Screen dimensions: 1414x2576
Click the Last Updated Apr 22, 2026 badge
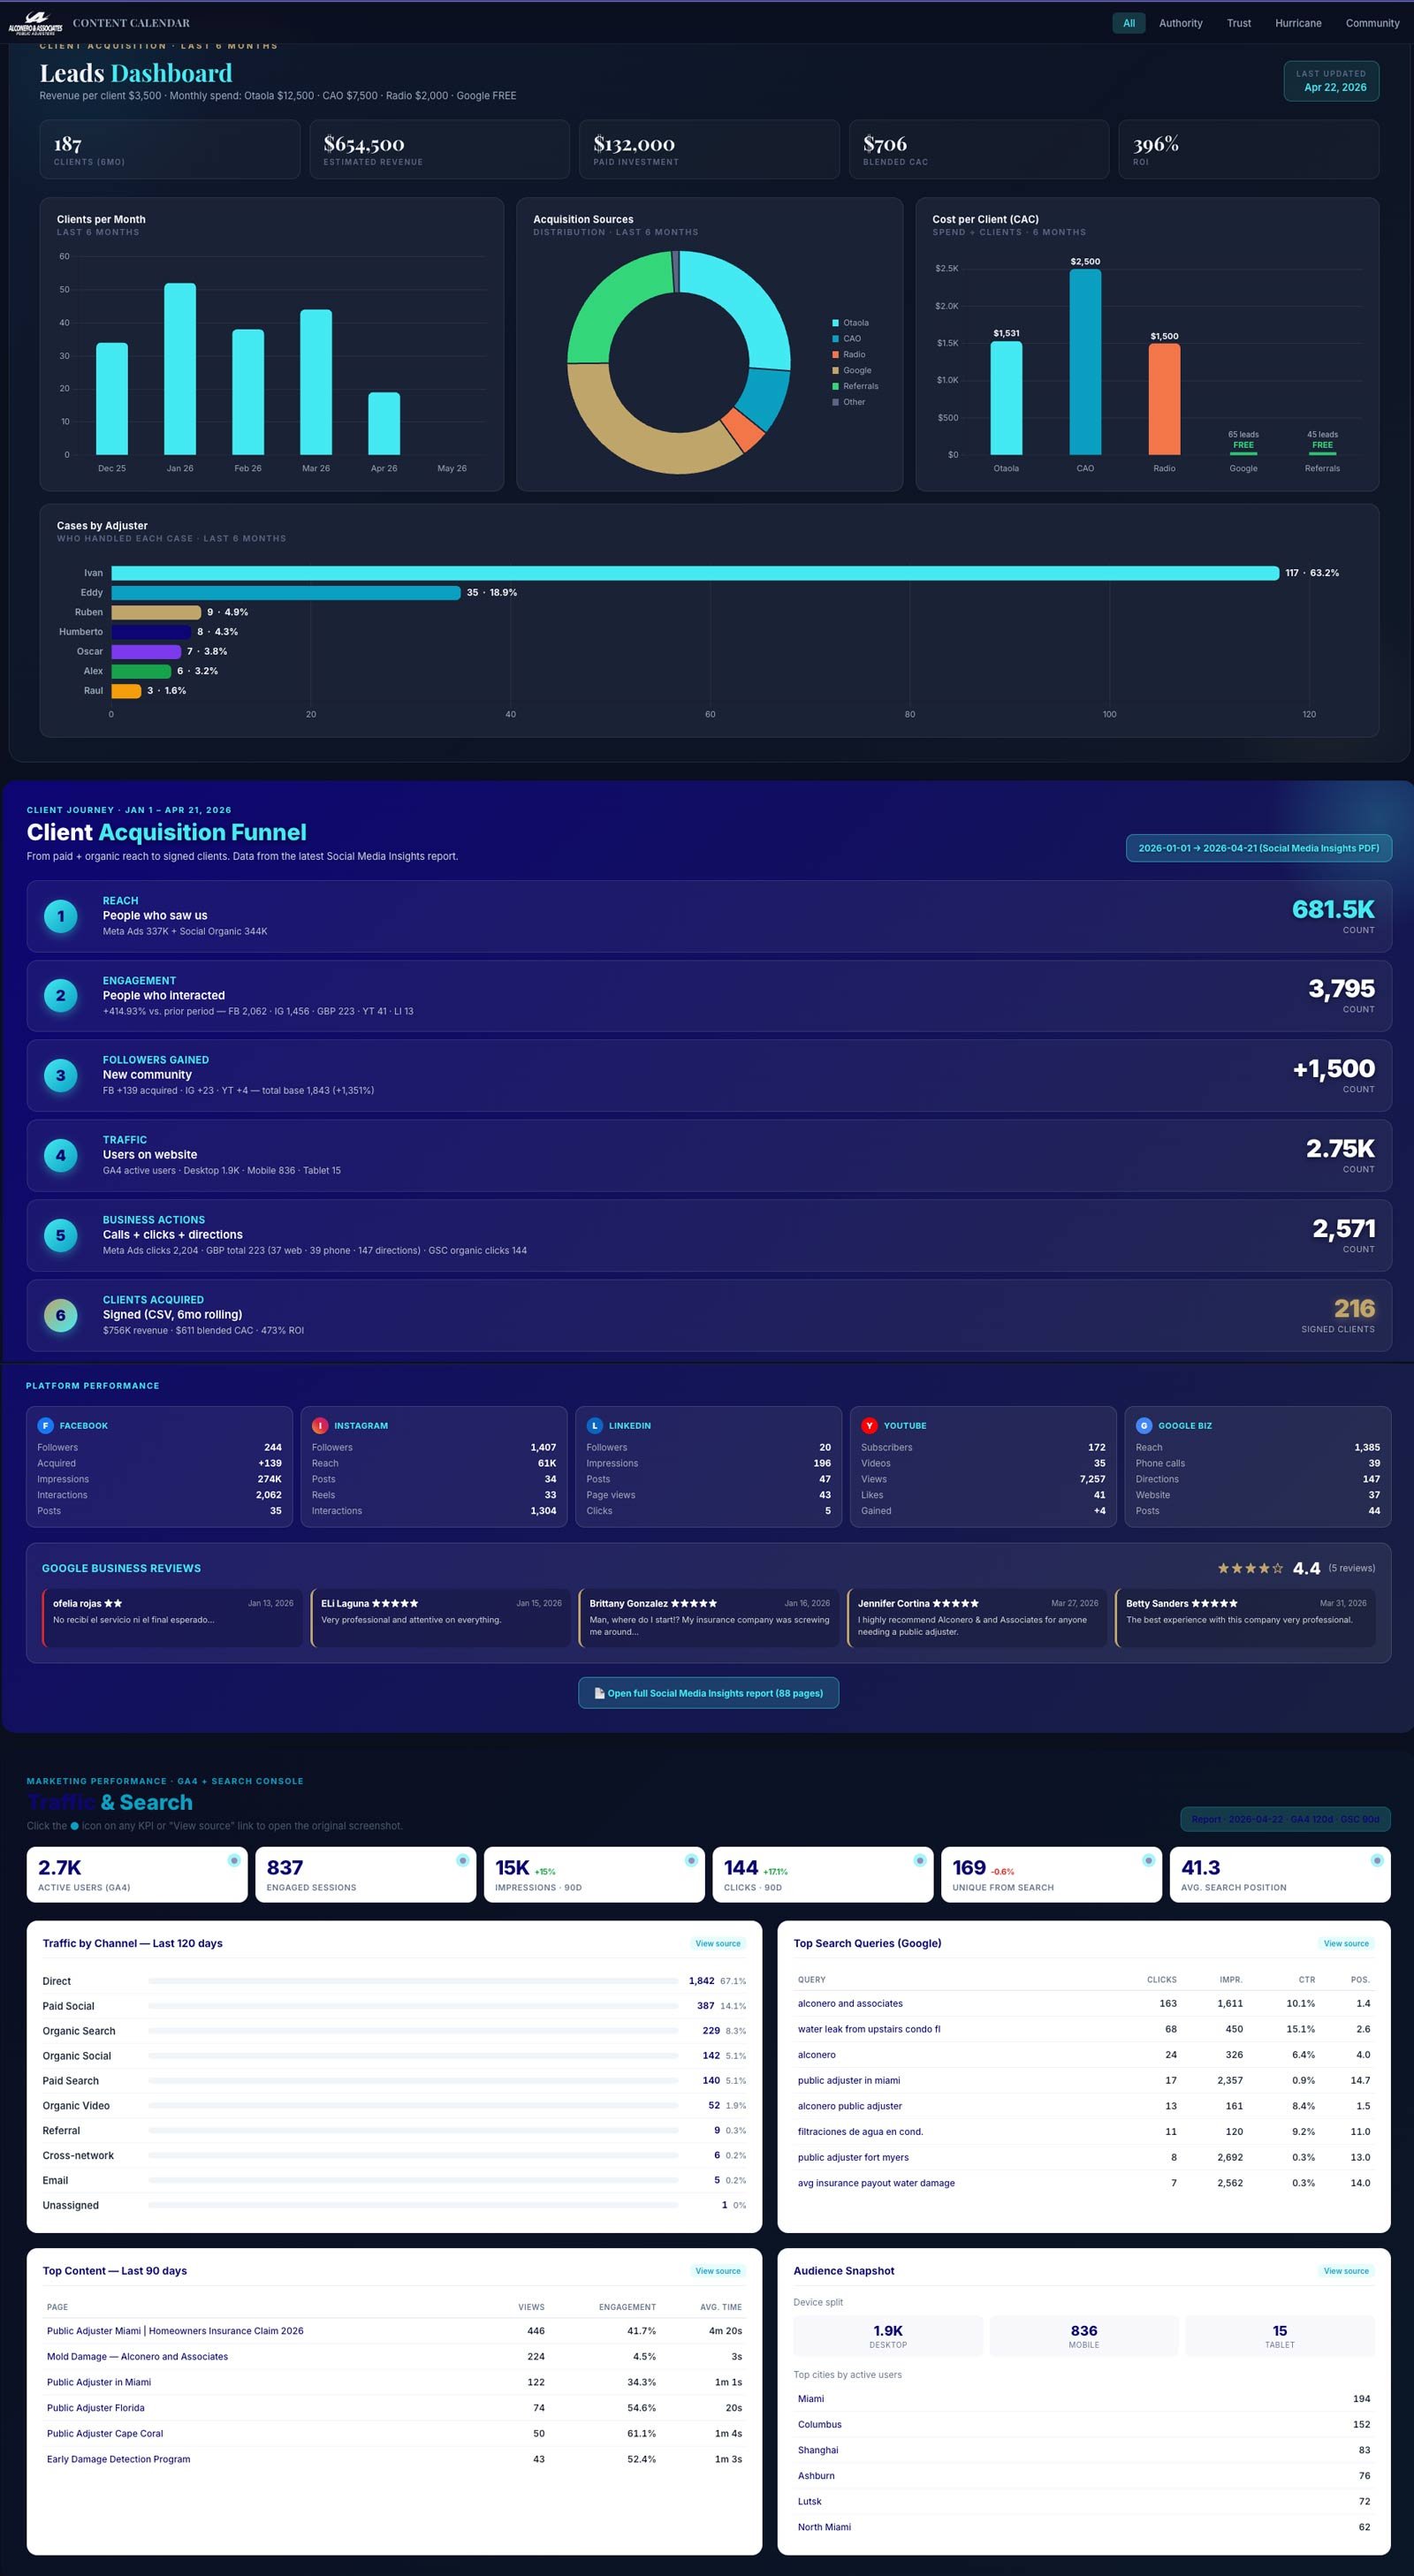1331,81
